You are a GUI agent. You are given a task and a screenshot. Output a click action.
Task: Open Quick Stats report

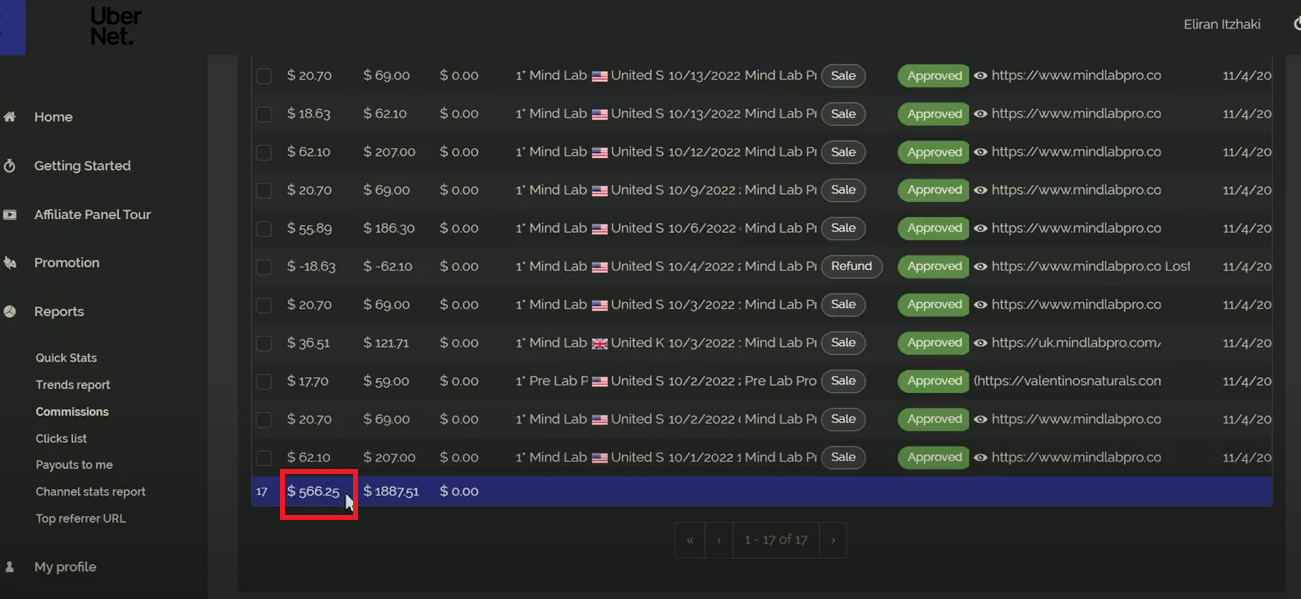tap(66, 358)
